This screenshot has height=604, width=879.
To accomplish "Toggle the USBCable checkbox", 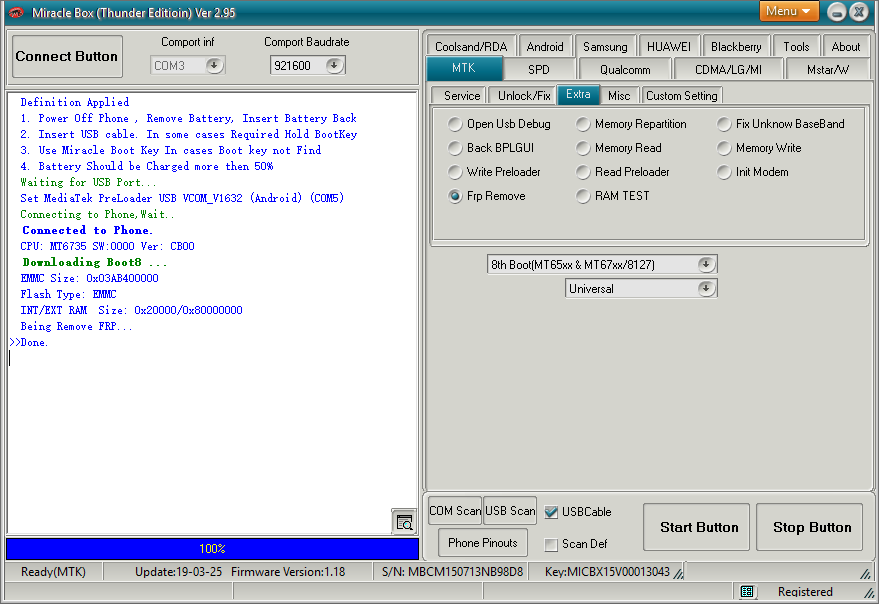I will coord(551,512).
